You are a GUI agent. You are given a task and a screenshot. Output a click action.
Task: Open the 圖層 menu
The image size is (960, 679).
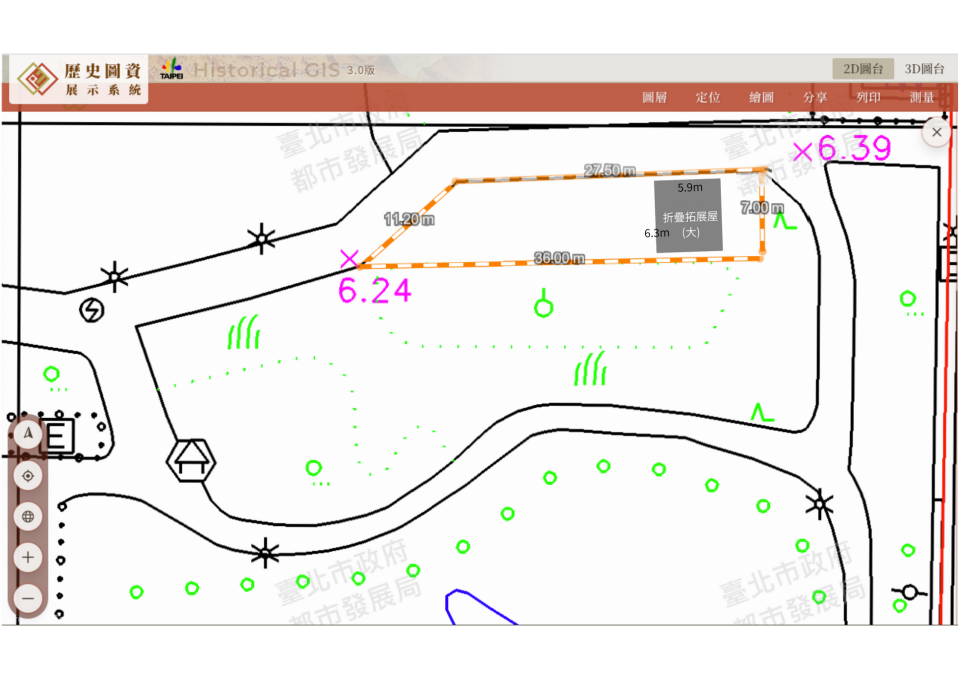tap(654, 97)
